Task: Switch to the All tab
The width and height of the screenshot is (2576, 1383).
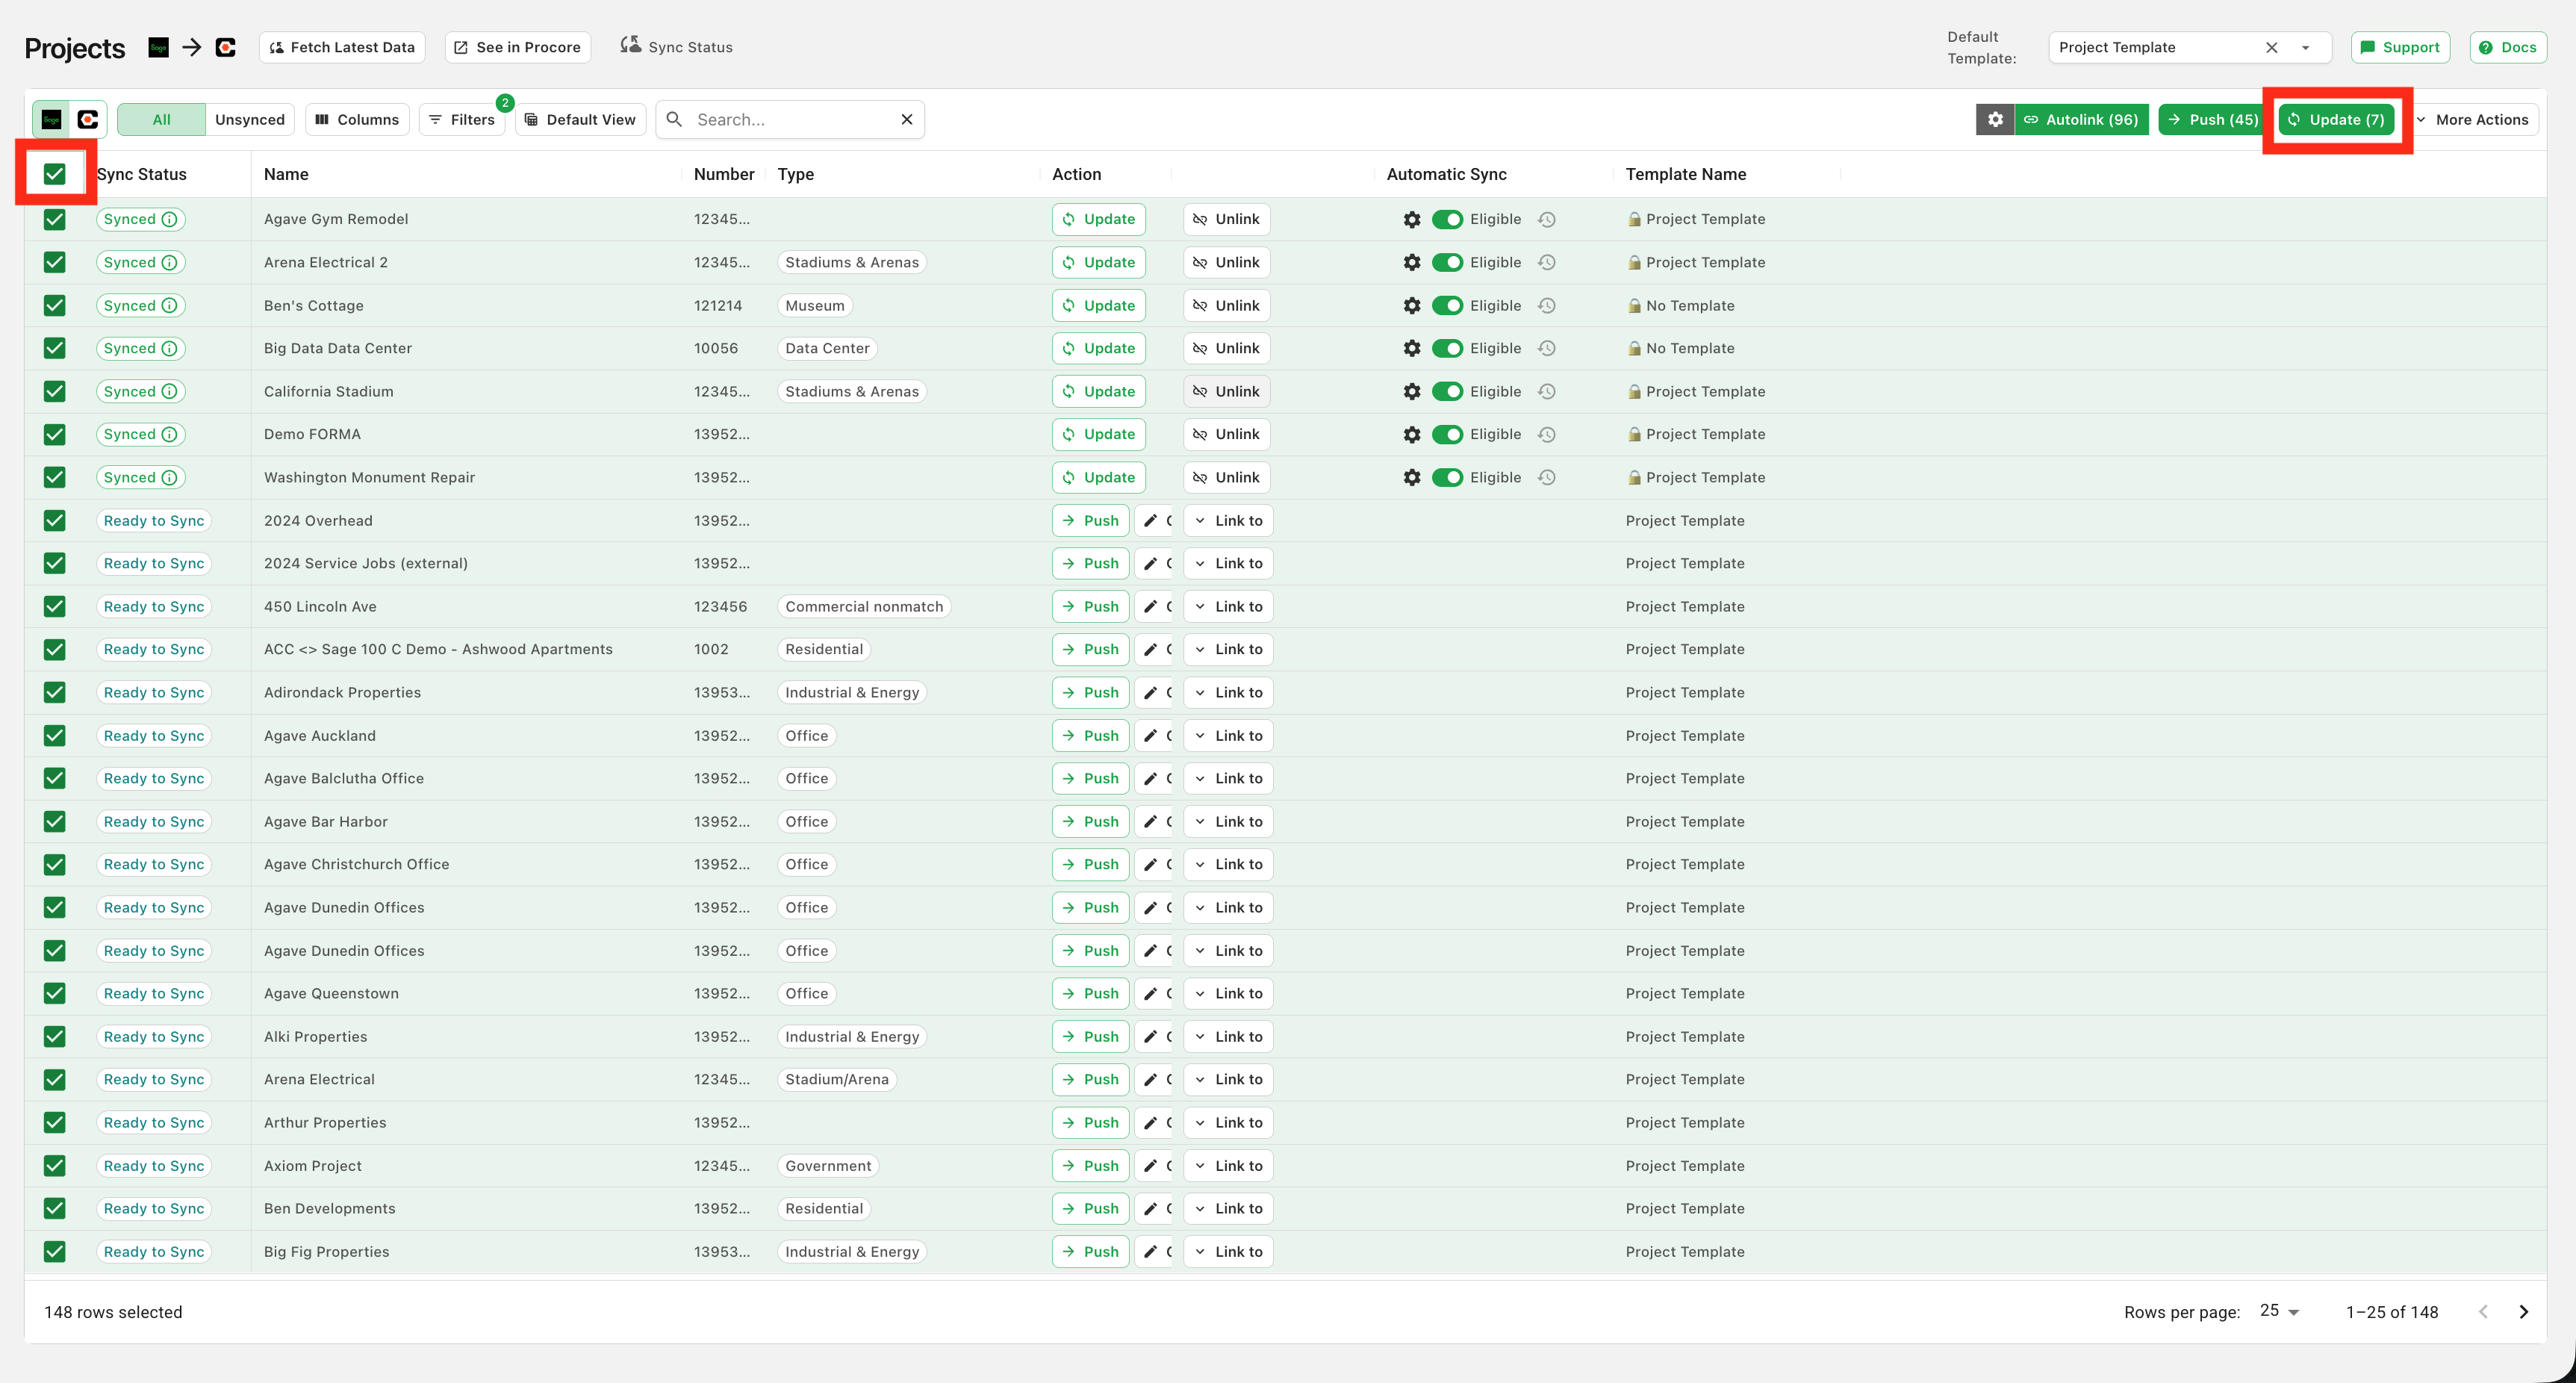Action: (161, 120)
